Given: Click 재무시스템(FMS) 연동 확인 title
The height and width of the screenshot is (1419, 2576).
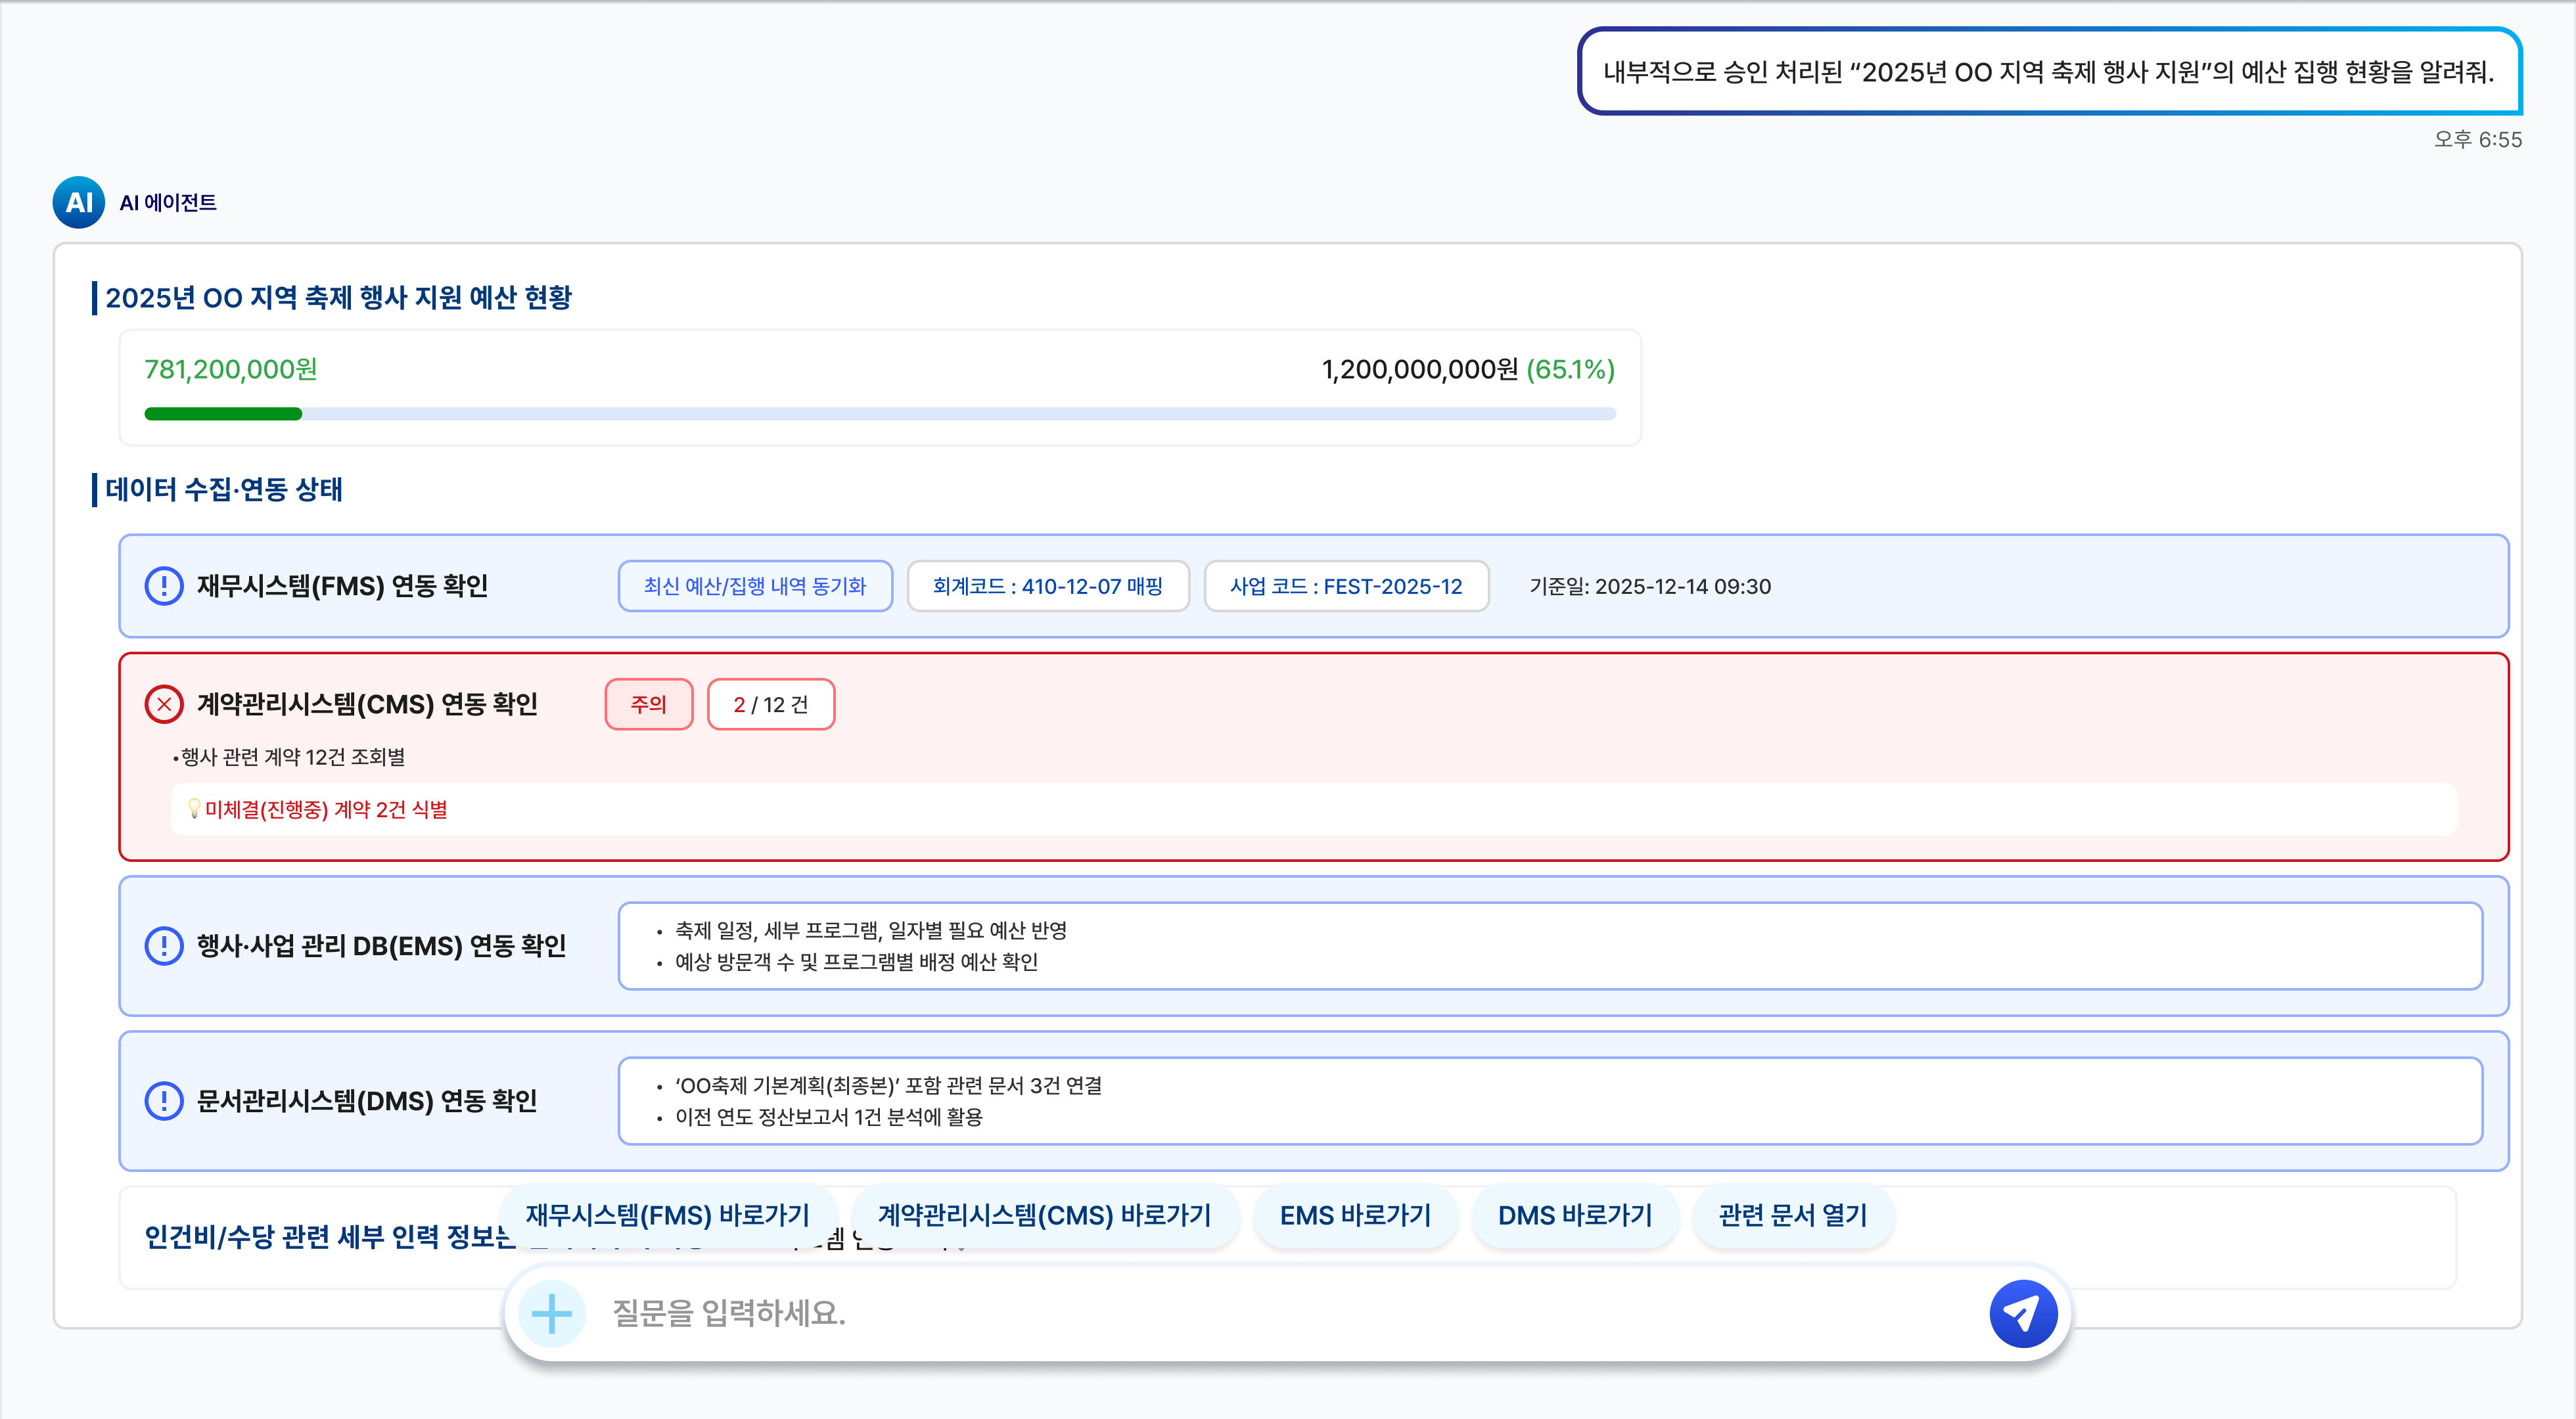Looking at the screenshot, I should click(342, 586).
